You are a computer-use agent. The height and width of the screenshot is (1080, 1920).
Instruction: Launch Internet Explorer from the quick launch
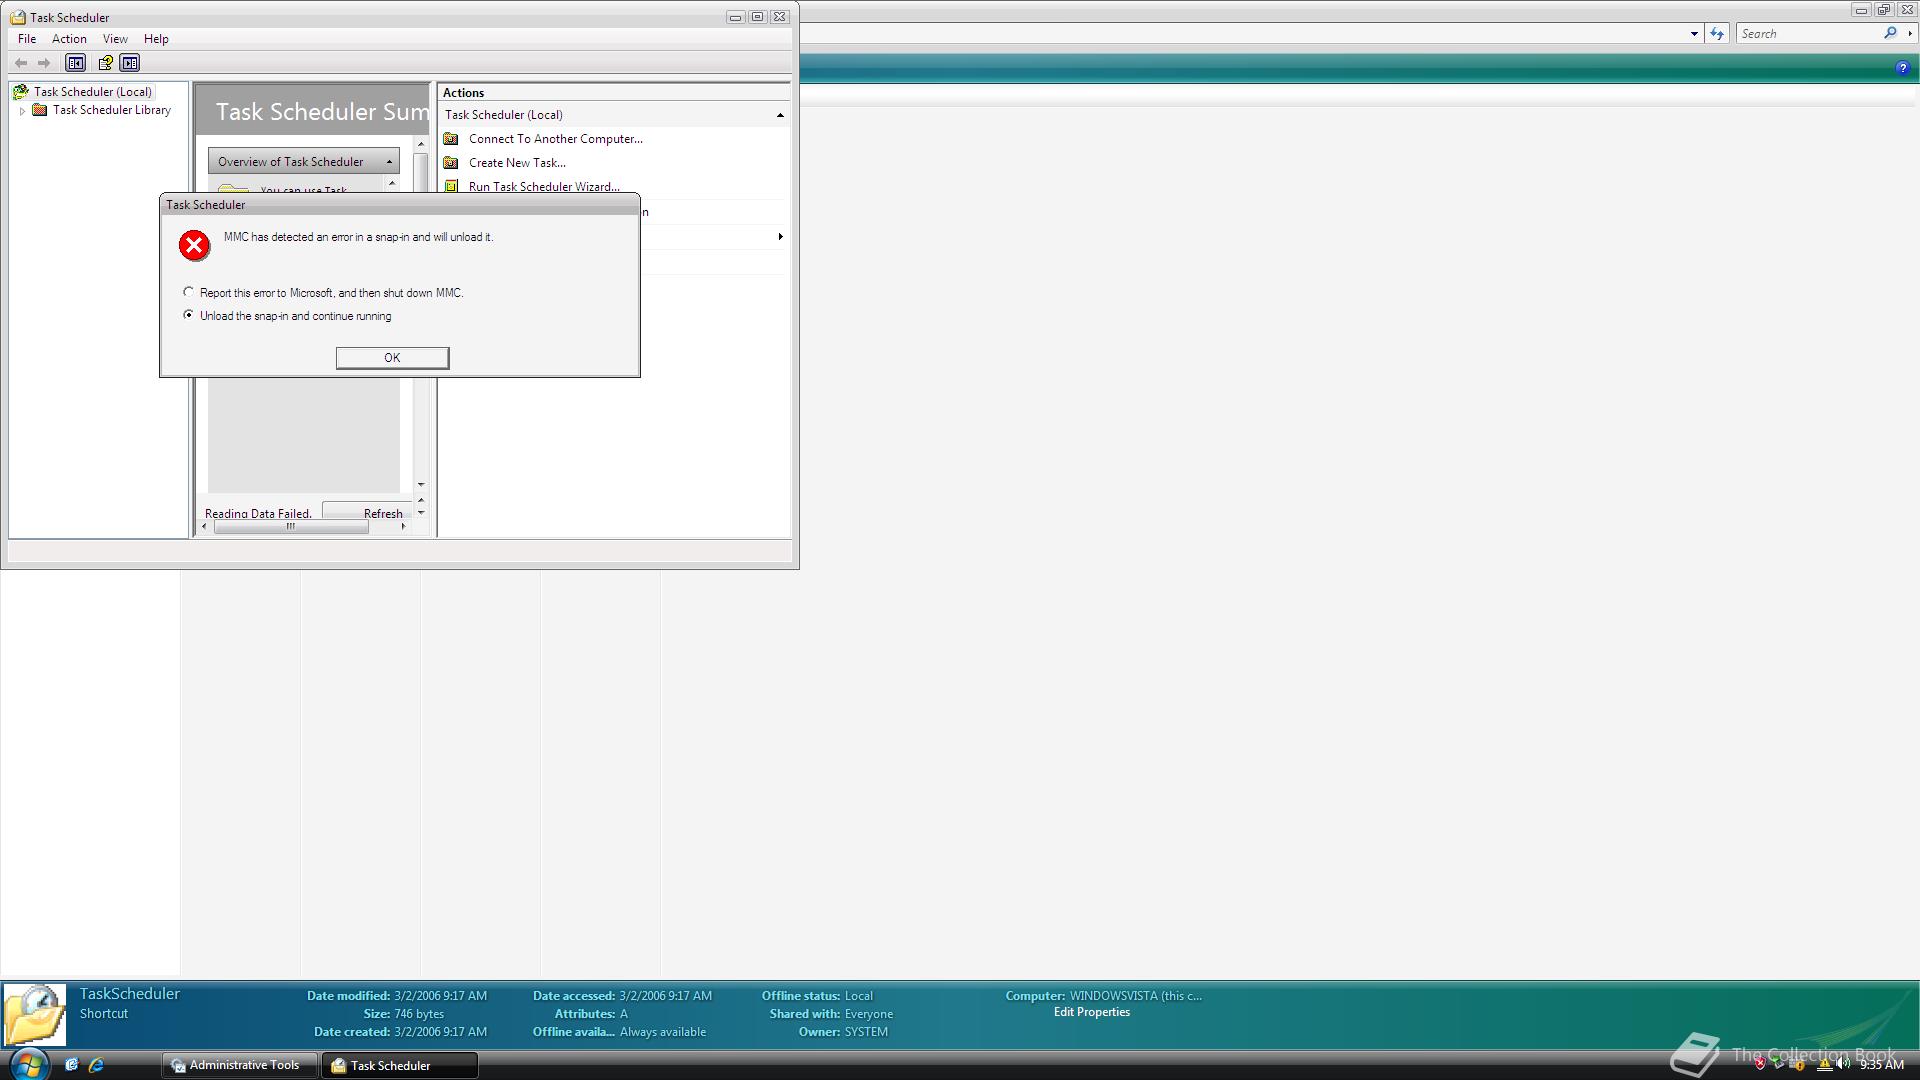[x=96, y=1065]
